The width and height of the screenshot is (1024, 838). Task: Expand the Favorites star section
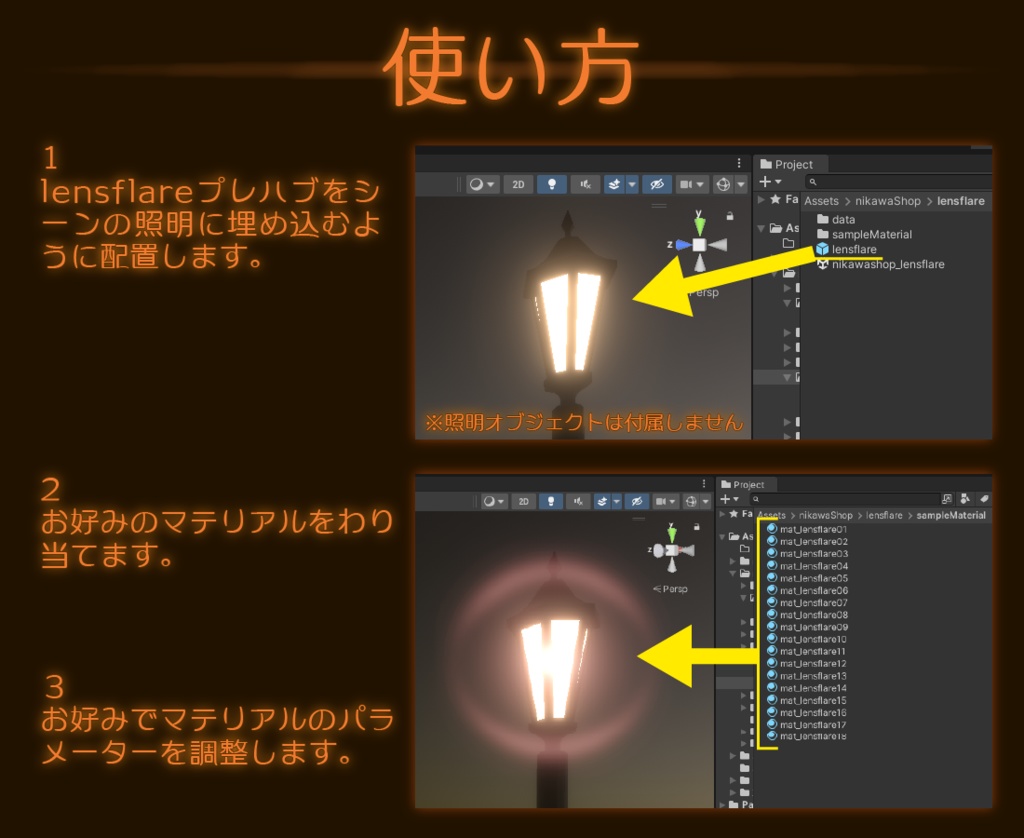point(775,200)
